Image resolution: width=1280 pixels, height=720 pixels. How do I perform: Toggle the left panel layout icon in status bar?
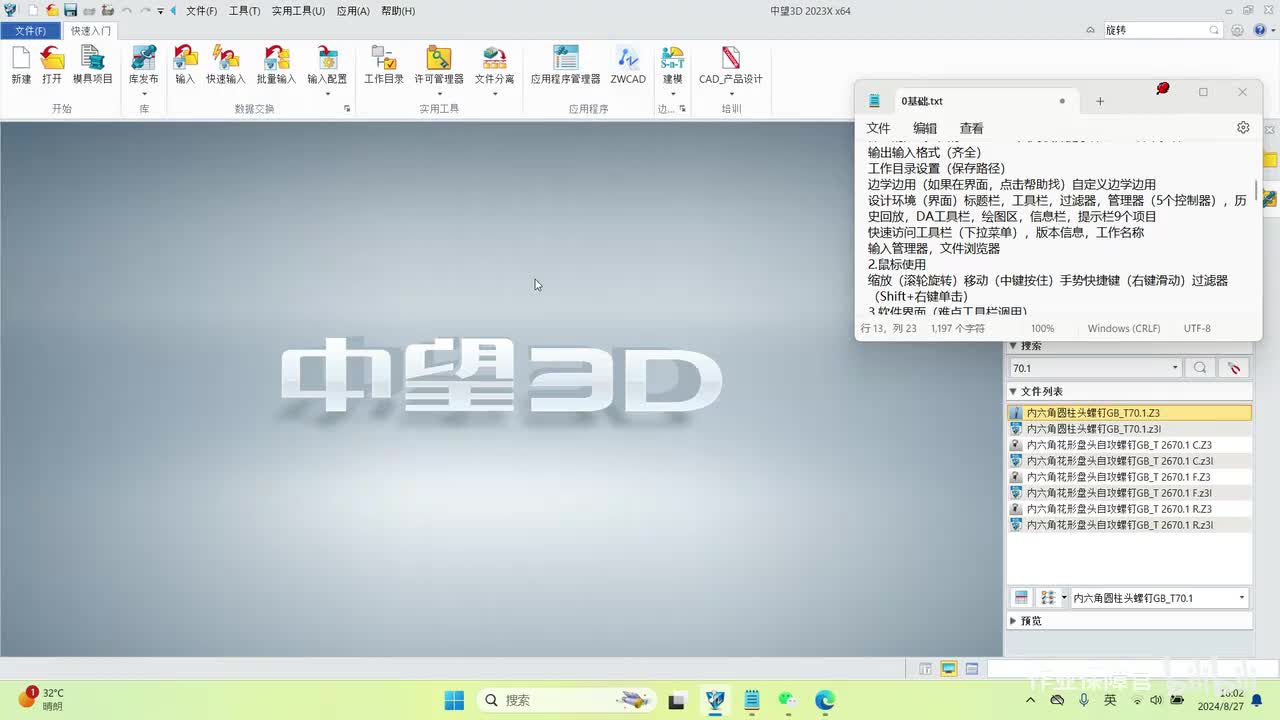(925, 669)
